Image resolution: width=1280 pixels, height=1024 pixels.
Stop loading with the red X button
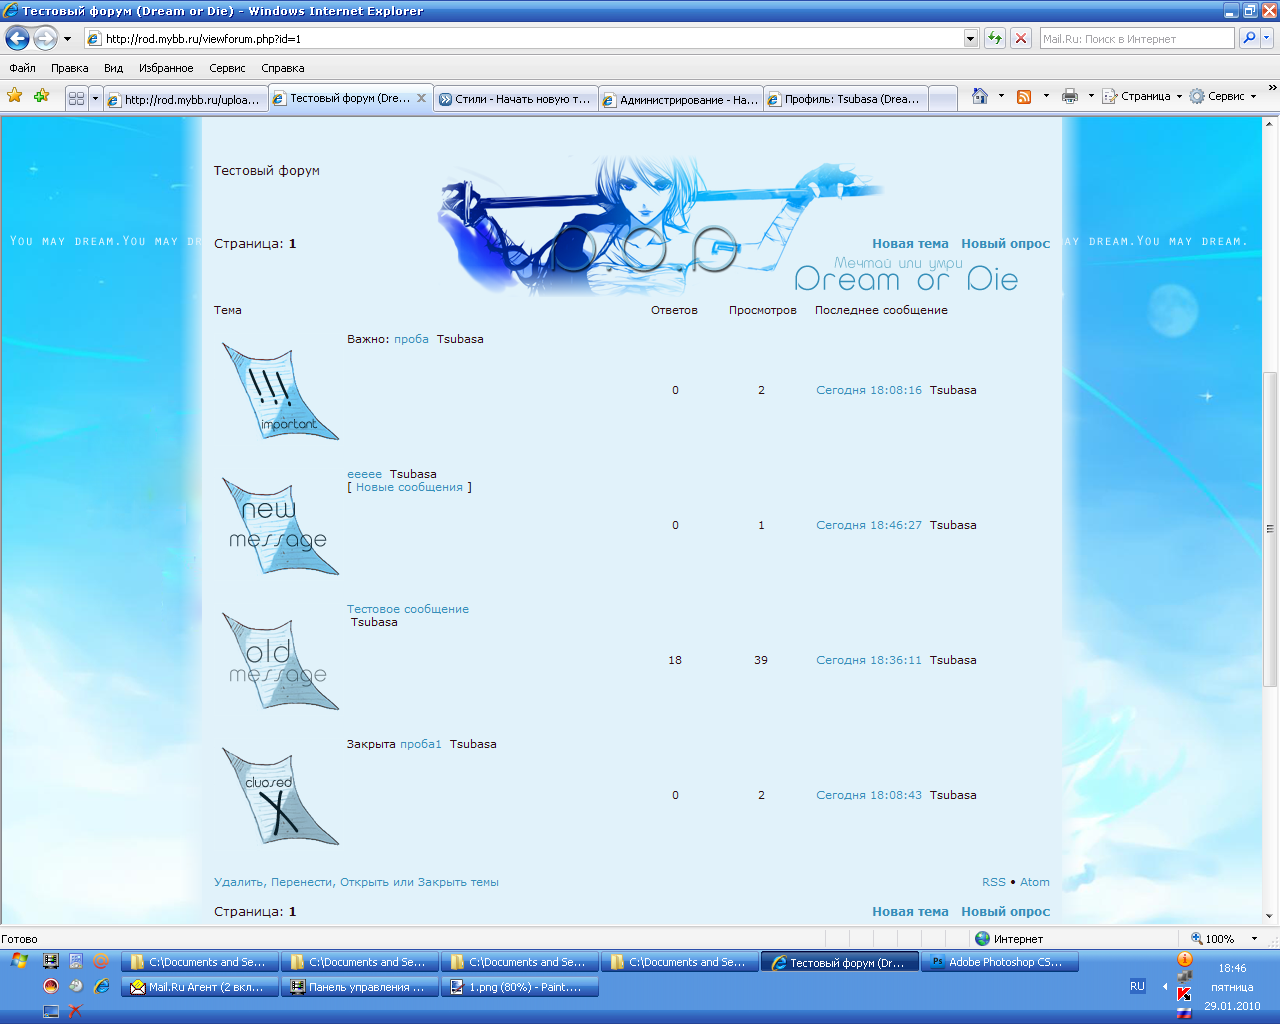(x=1021, y=39)
